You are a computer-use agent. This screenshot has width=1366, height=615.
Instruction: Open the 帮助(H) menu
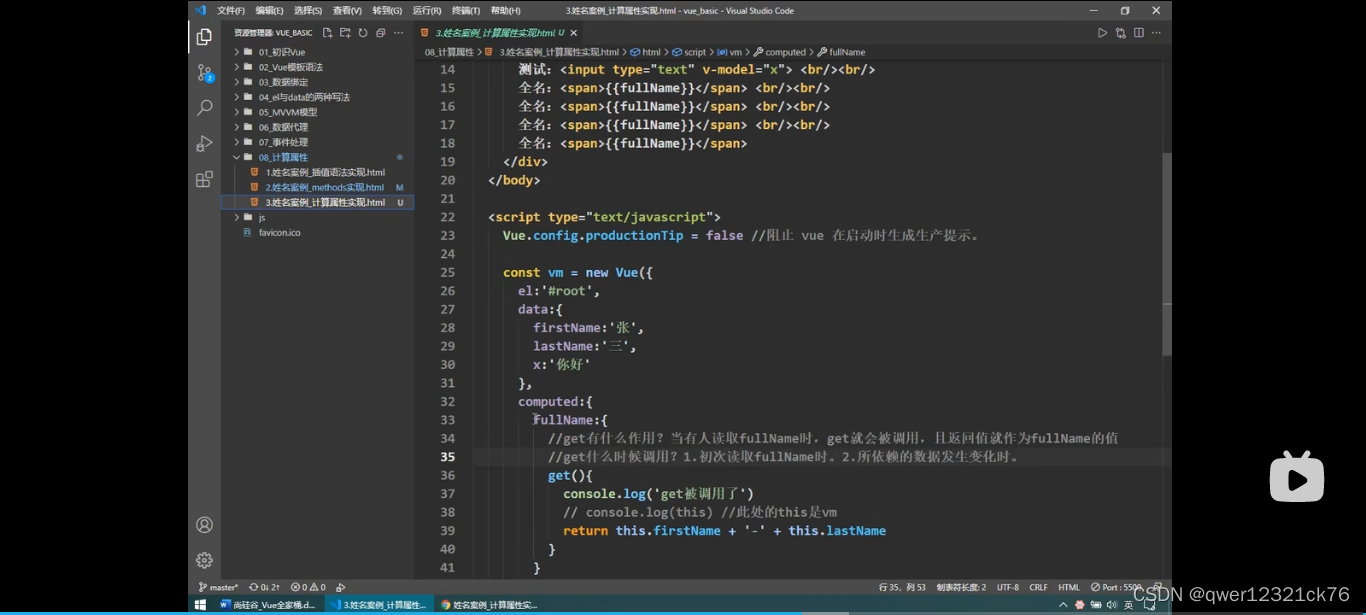pos(505,10)
